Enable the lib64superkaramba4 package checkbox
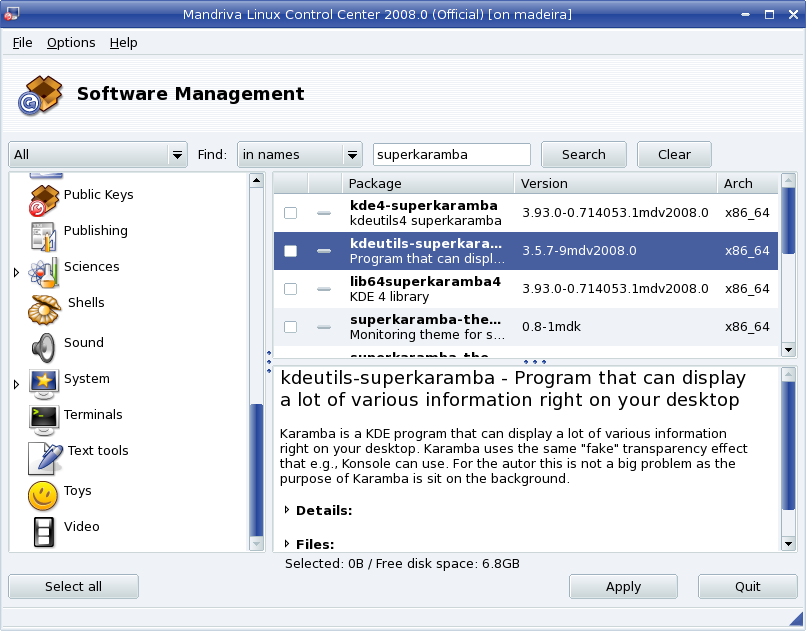Viewport: 806px width, 631px height. [290, 289]
